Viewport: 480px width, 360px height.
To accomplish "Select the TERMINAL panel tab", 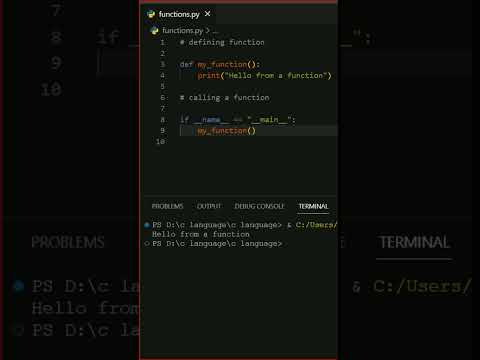I will pyautogui.click(x=313, y=206).
